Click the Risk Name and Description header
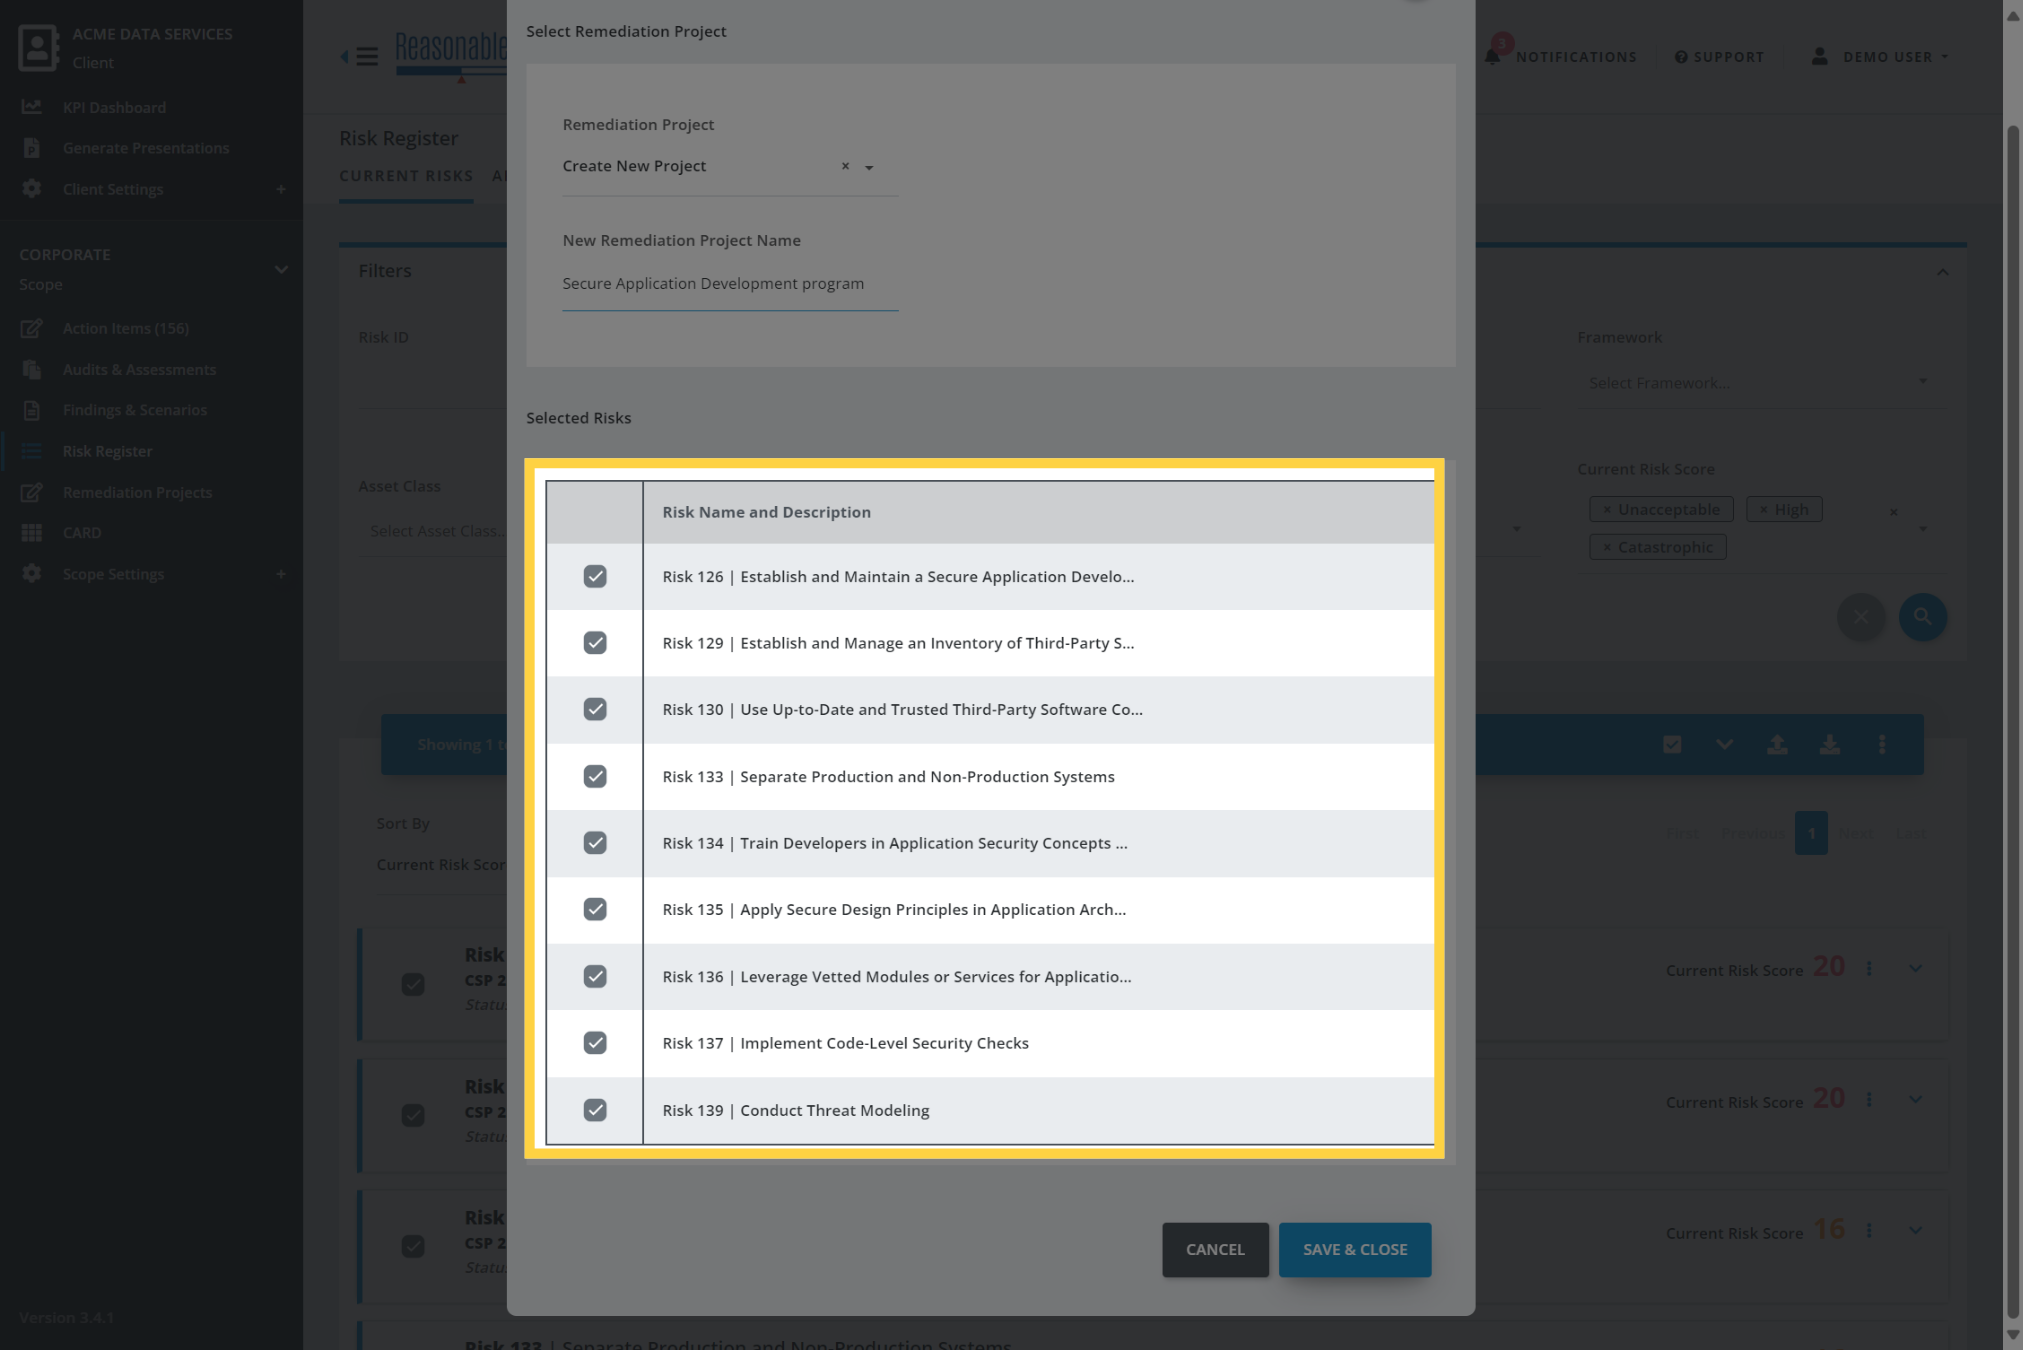 [x=766, y=512]
